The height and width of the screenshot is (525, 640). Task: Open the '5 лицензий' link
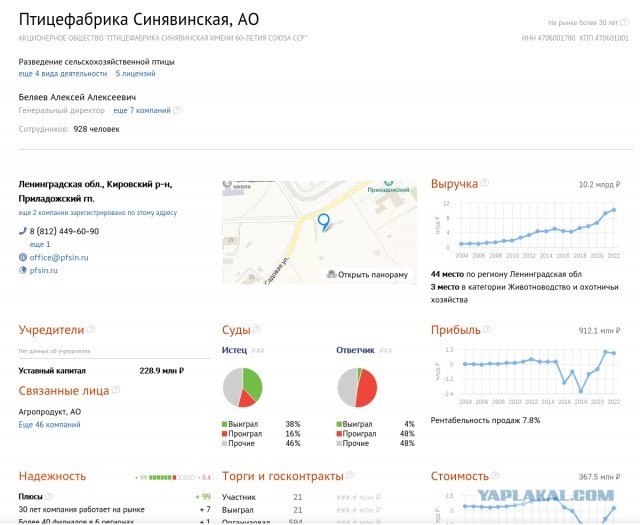tap(136, 73)
